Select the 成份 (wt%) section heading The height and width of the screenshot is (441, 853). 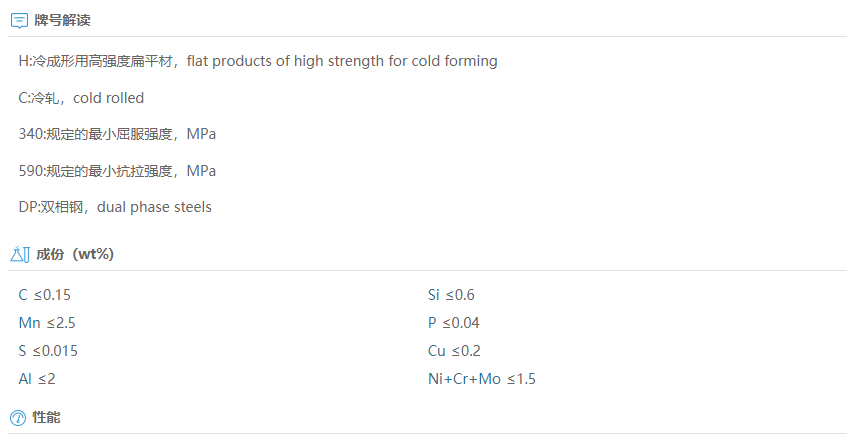click(75, 254)
